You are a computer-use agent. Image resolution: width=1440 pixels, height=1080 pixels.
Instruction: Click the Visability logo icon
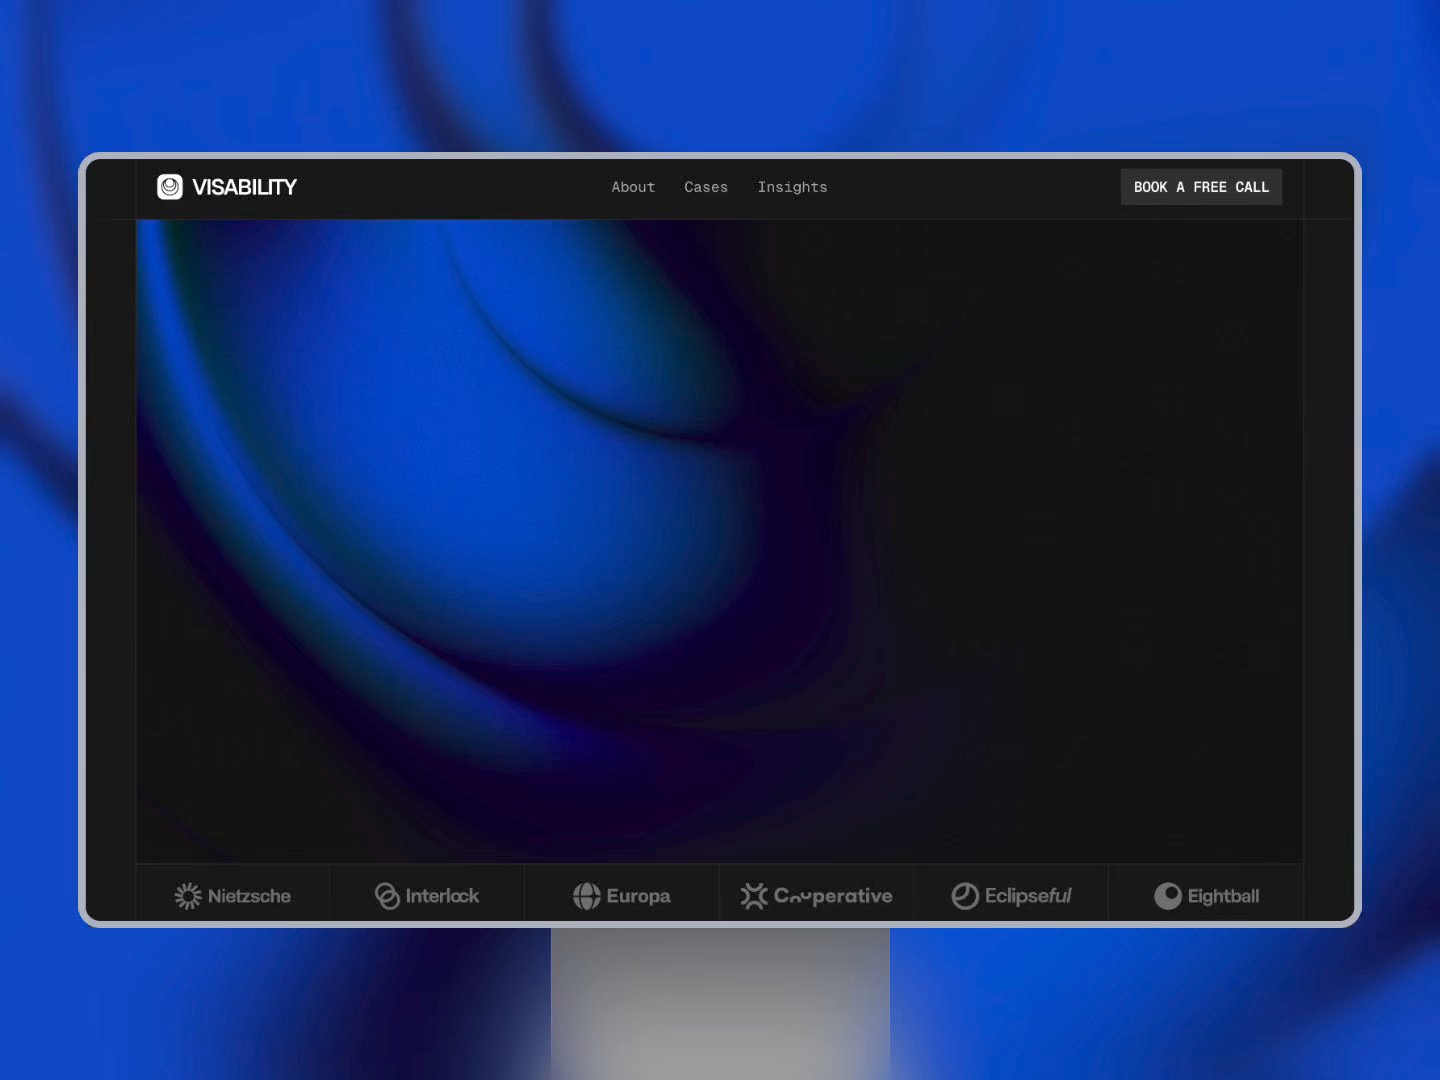coord(170,187)
